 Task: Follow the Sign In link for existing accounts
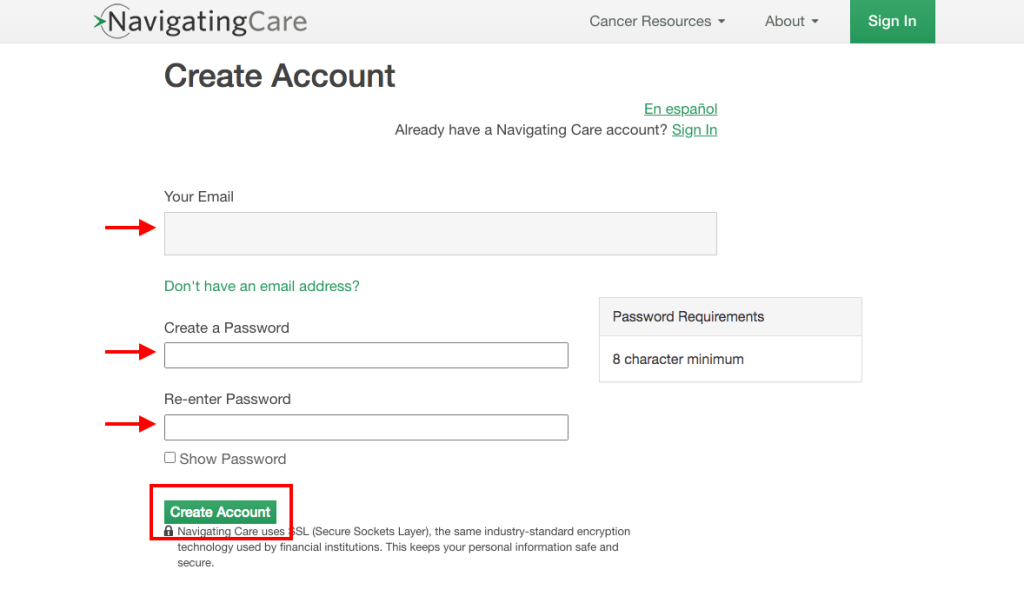[x=694, y=129]
